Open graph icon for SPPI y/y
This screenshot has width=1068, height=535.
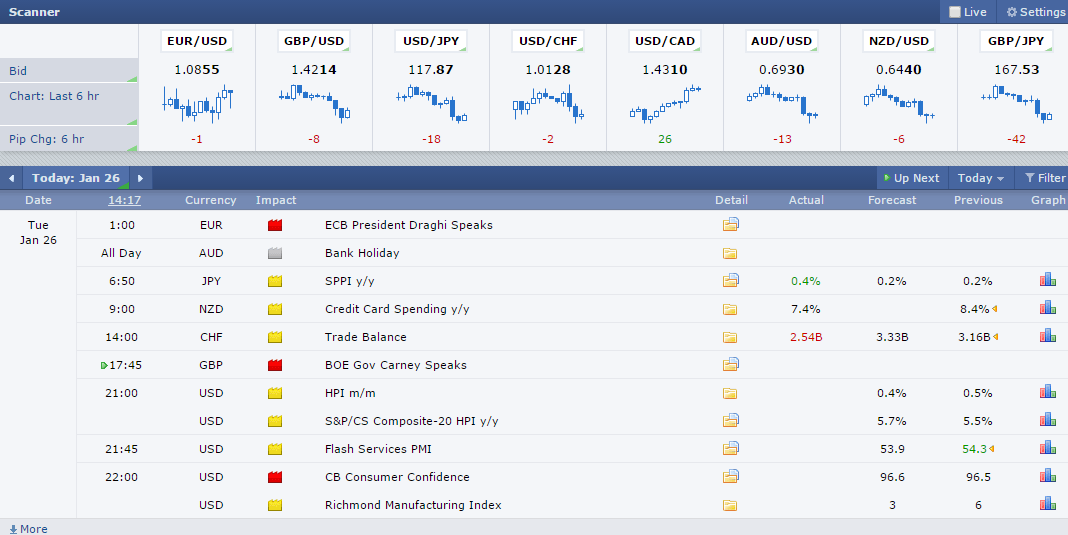click(1048, 281)
